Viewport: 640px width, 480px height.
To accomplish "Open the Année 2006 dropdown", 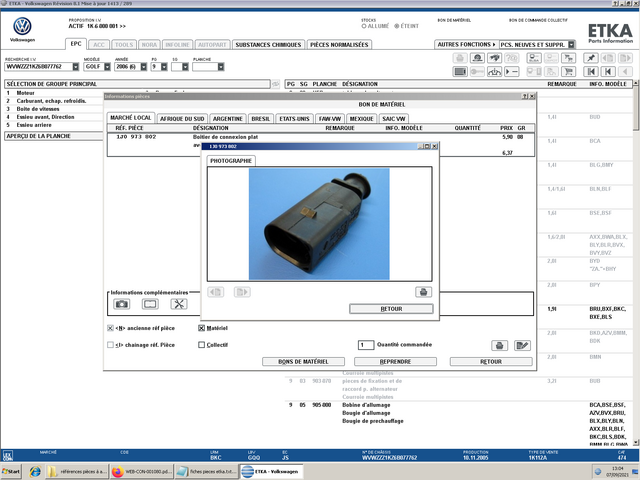I will click(x=144, y=67).
